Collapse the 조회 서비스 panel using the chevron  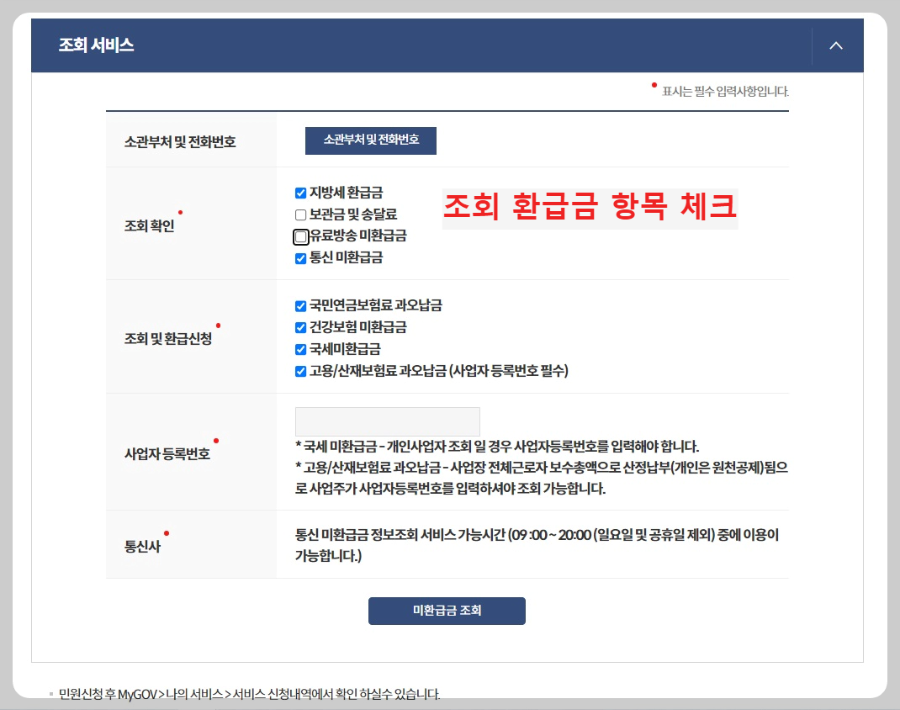coord(836,45)
